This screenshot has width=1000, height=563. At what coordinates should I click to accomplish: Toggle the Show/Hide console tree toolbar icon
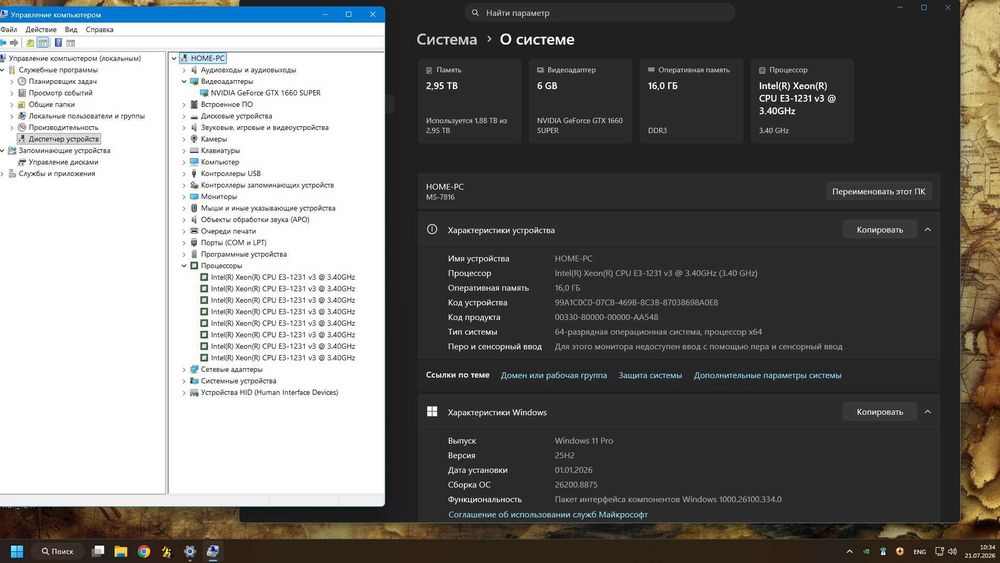click(x=43, y=43)
